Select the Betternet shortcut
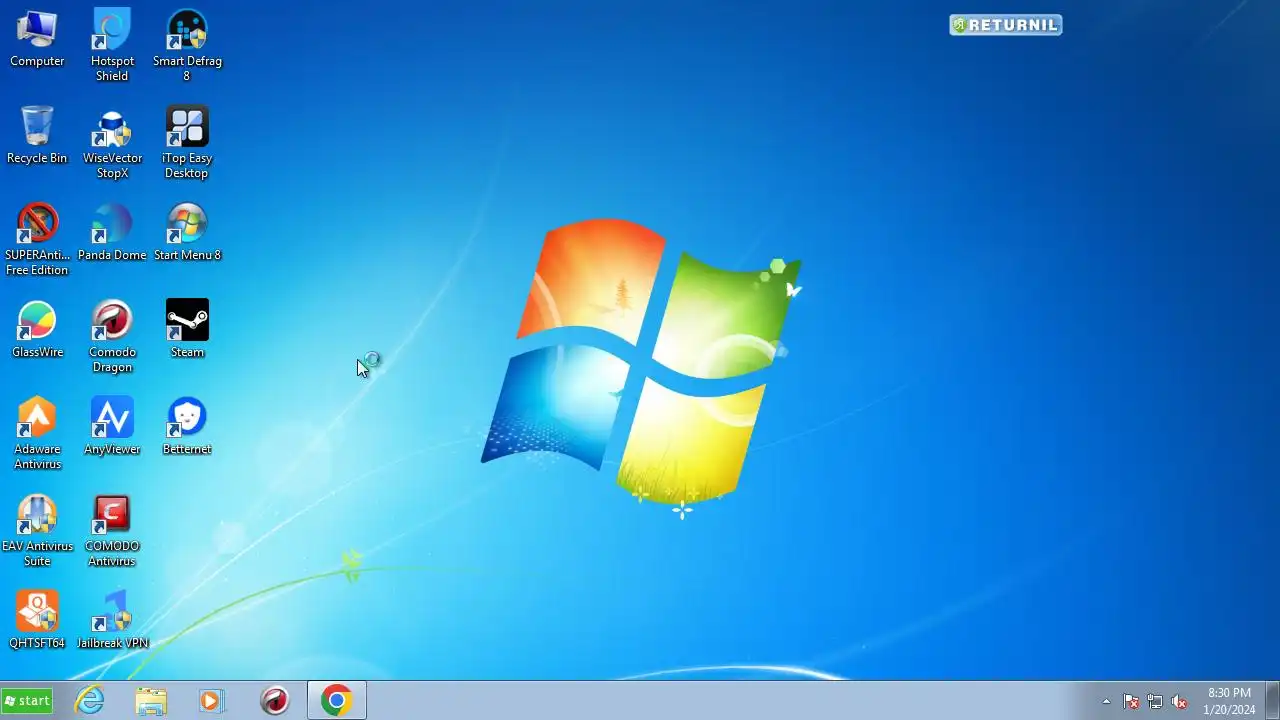Screen dimensions: 1280x720 pyautogui.click(x=187, y=427)
